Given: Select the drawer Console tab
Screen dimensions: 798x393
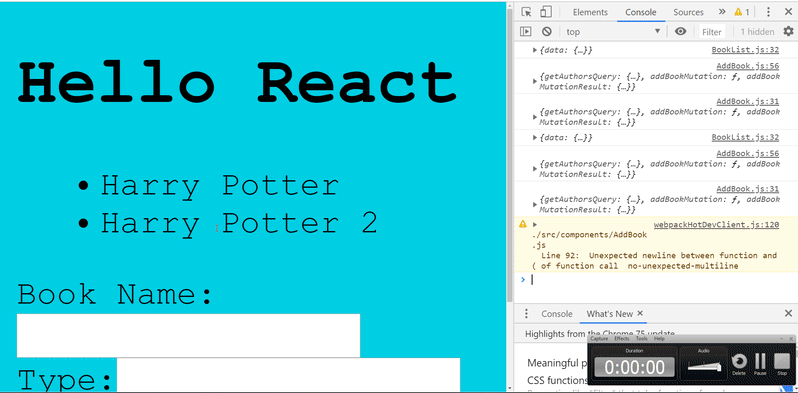Looking at the screenshot, I should click(x=557, y=314).
